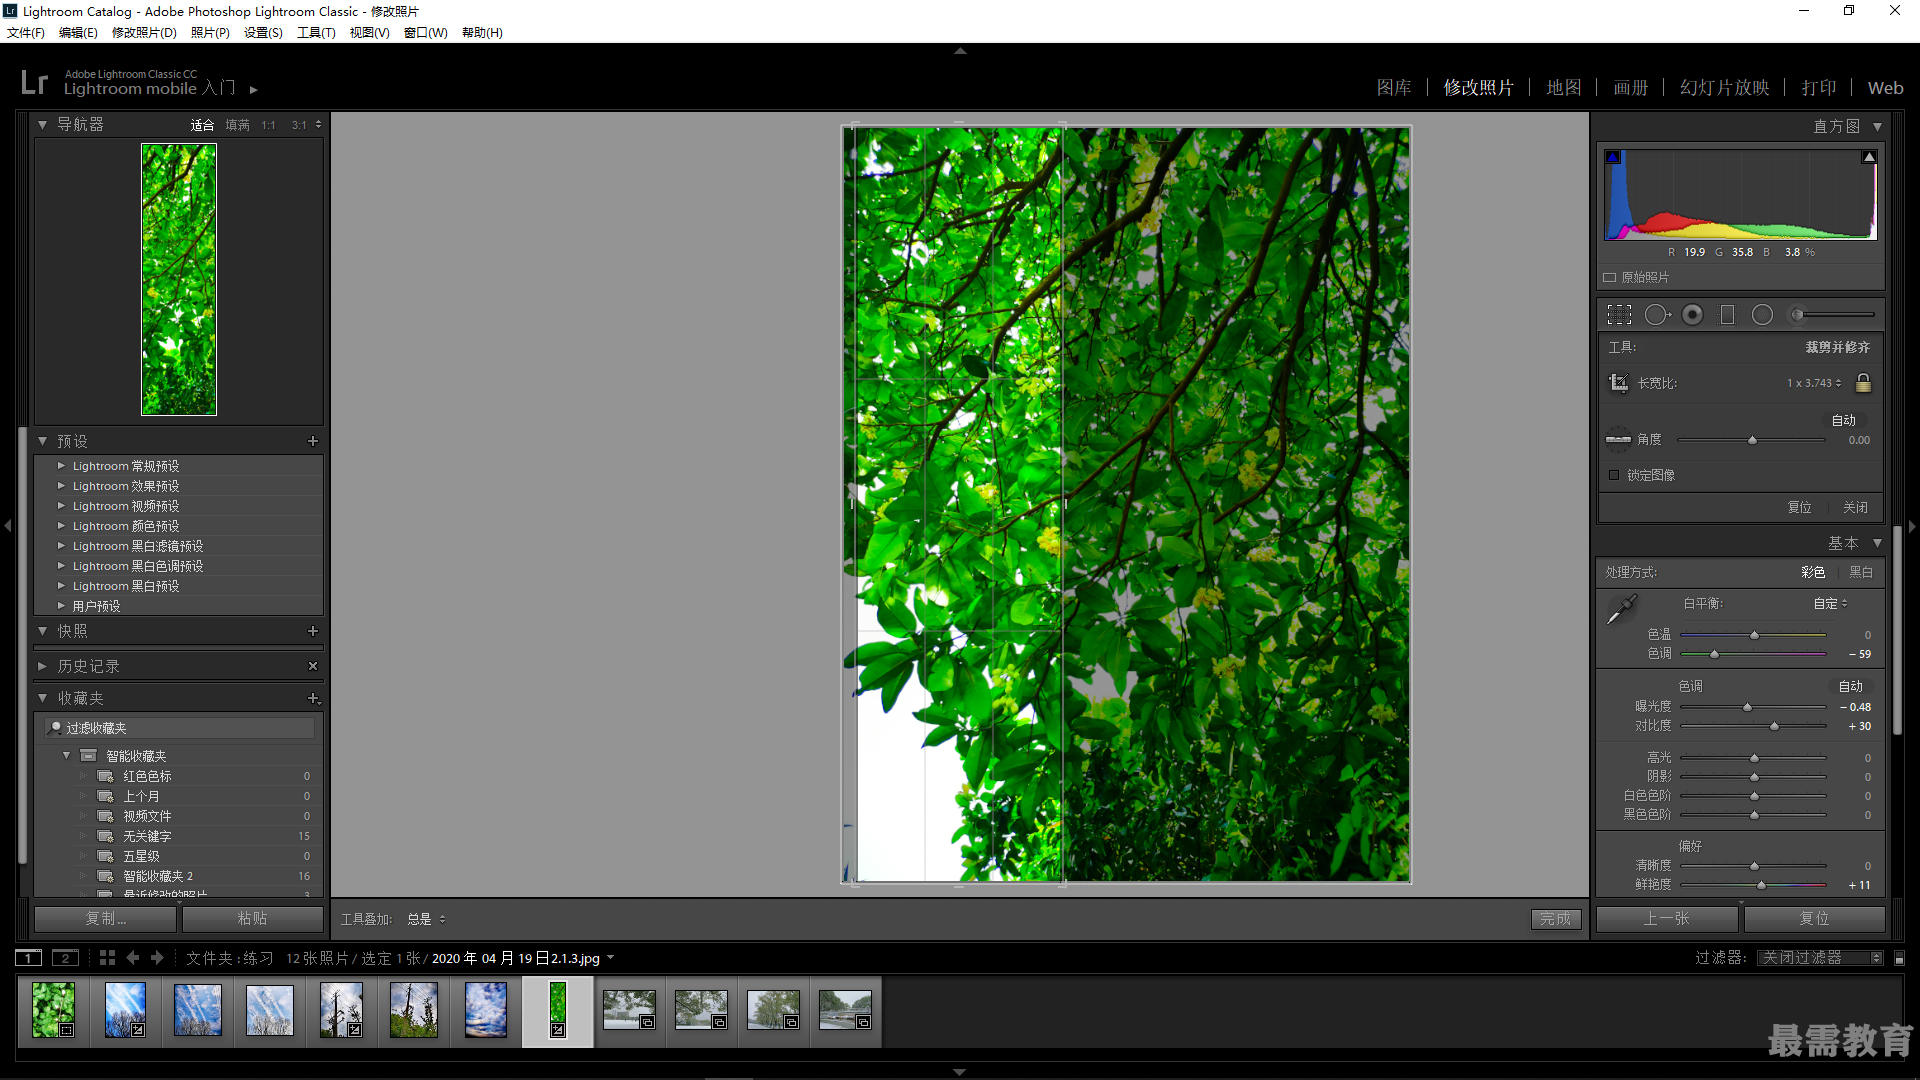Select the Spot Removal tool
This screenshot has width=1920, height=1080.
[1657, 315]
